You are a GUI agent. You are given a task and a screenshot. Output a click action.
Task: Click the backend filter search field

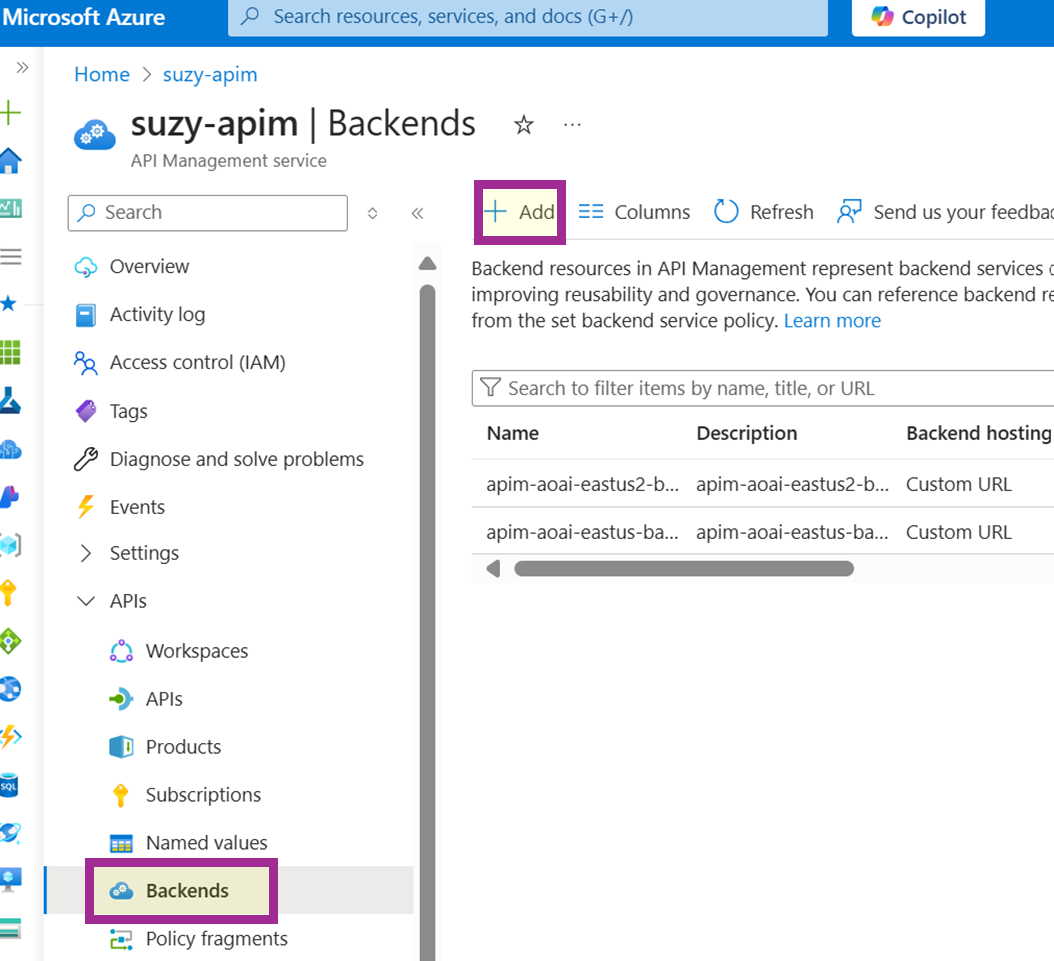click(x=760, y=388)
